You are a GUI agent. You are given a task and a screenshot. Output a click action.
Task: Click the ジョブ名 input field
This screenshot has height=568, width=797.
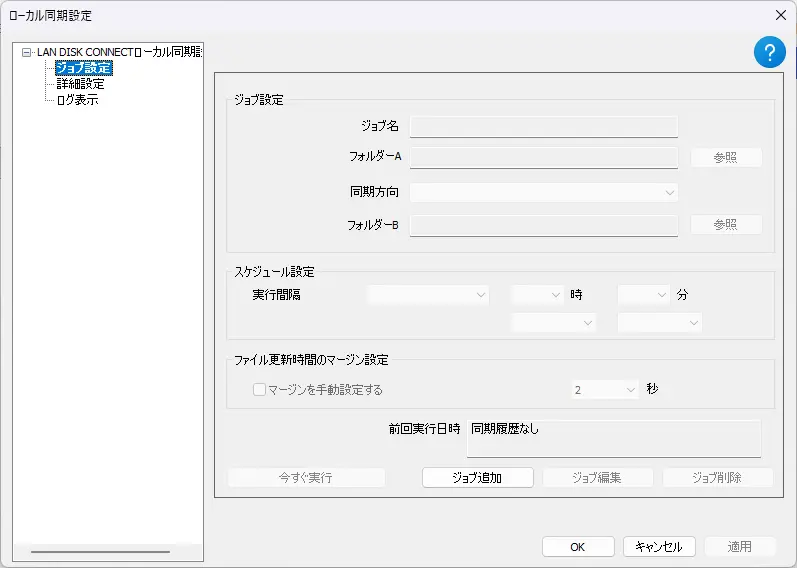coord(544,127)
